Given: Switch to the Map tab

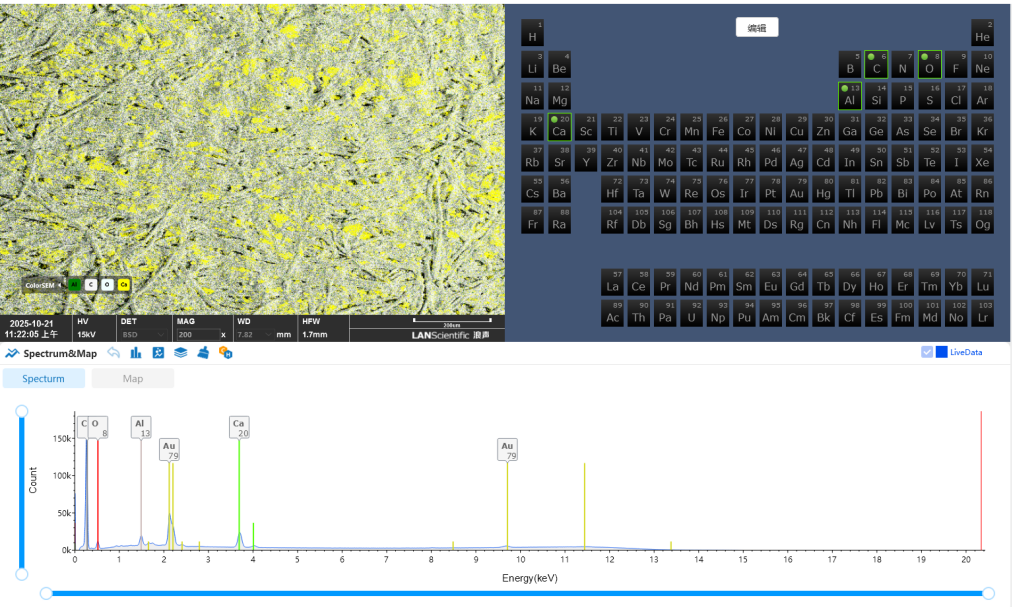Looking at the screenshot, I should 132,379.
